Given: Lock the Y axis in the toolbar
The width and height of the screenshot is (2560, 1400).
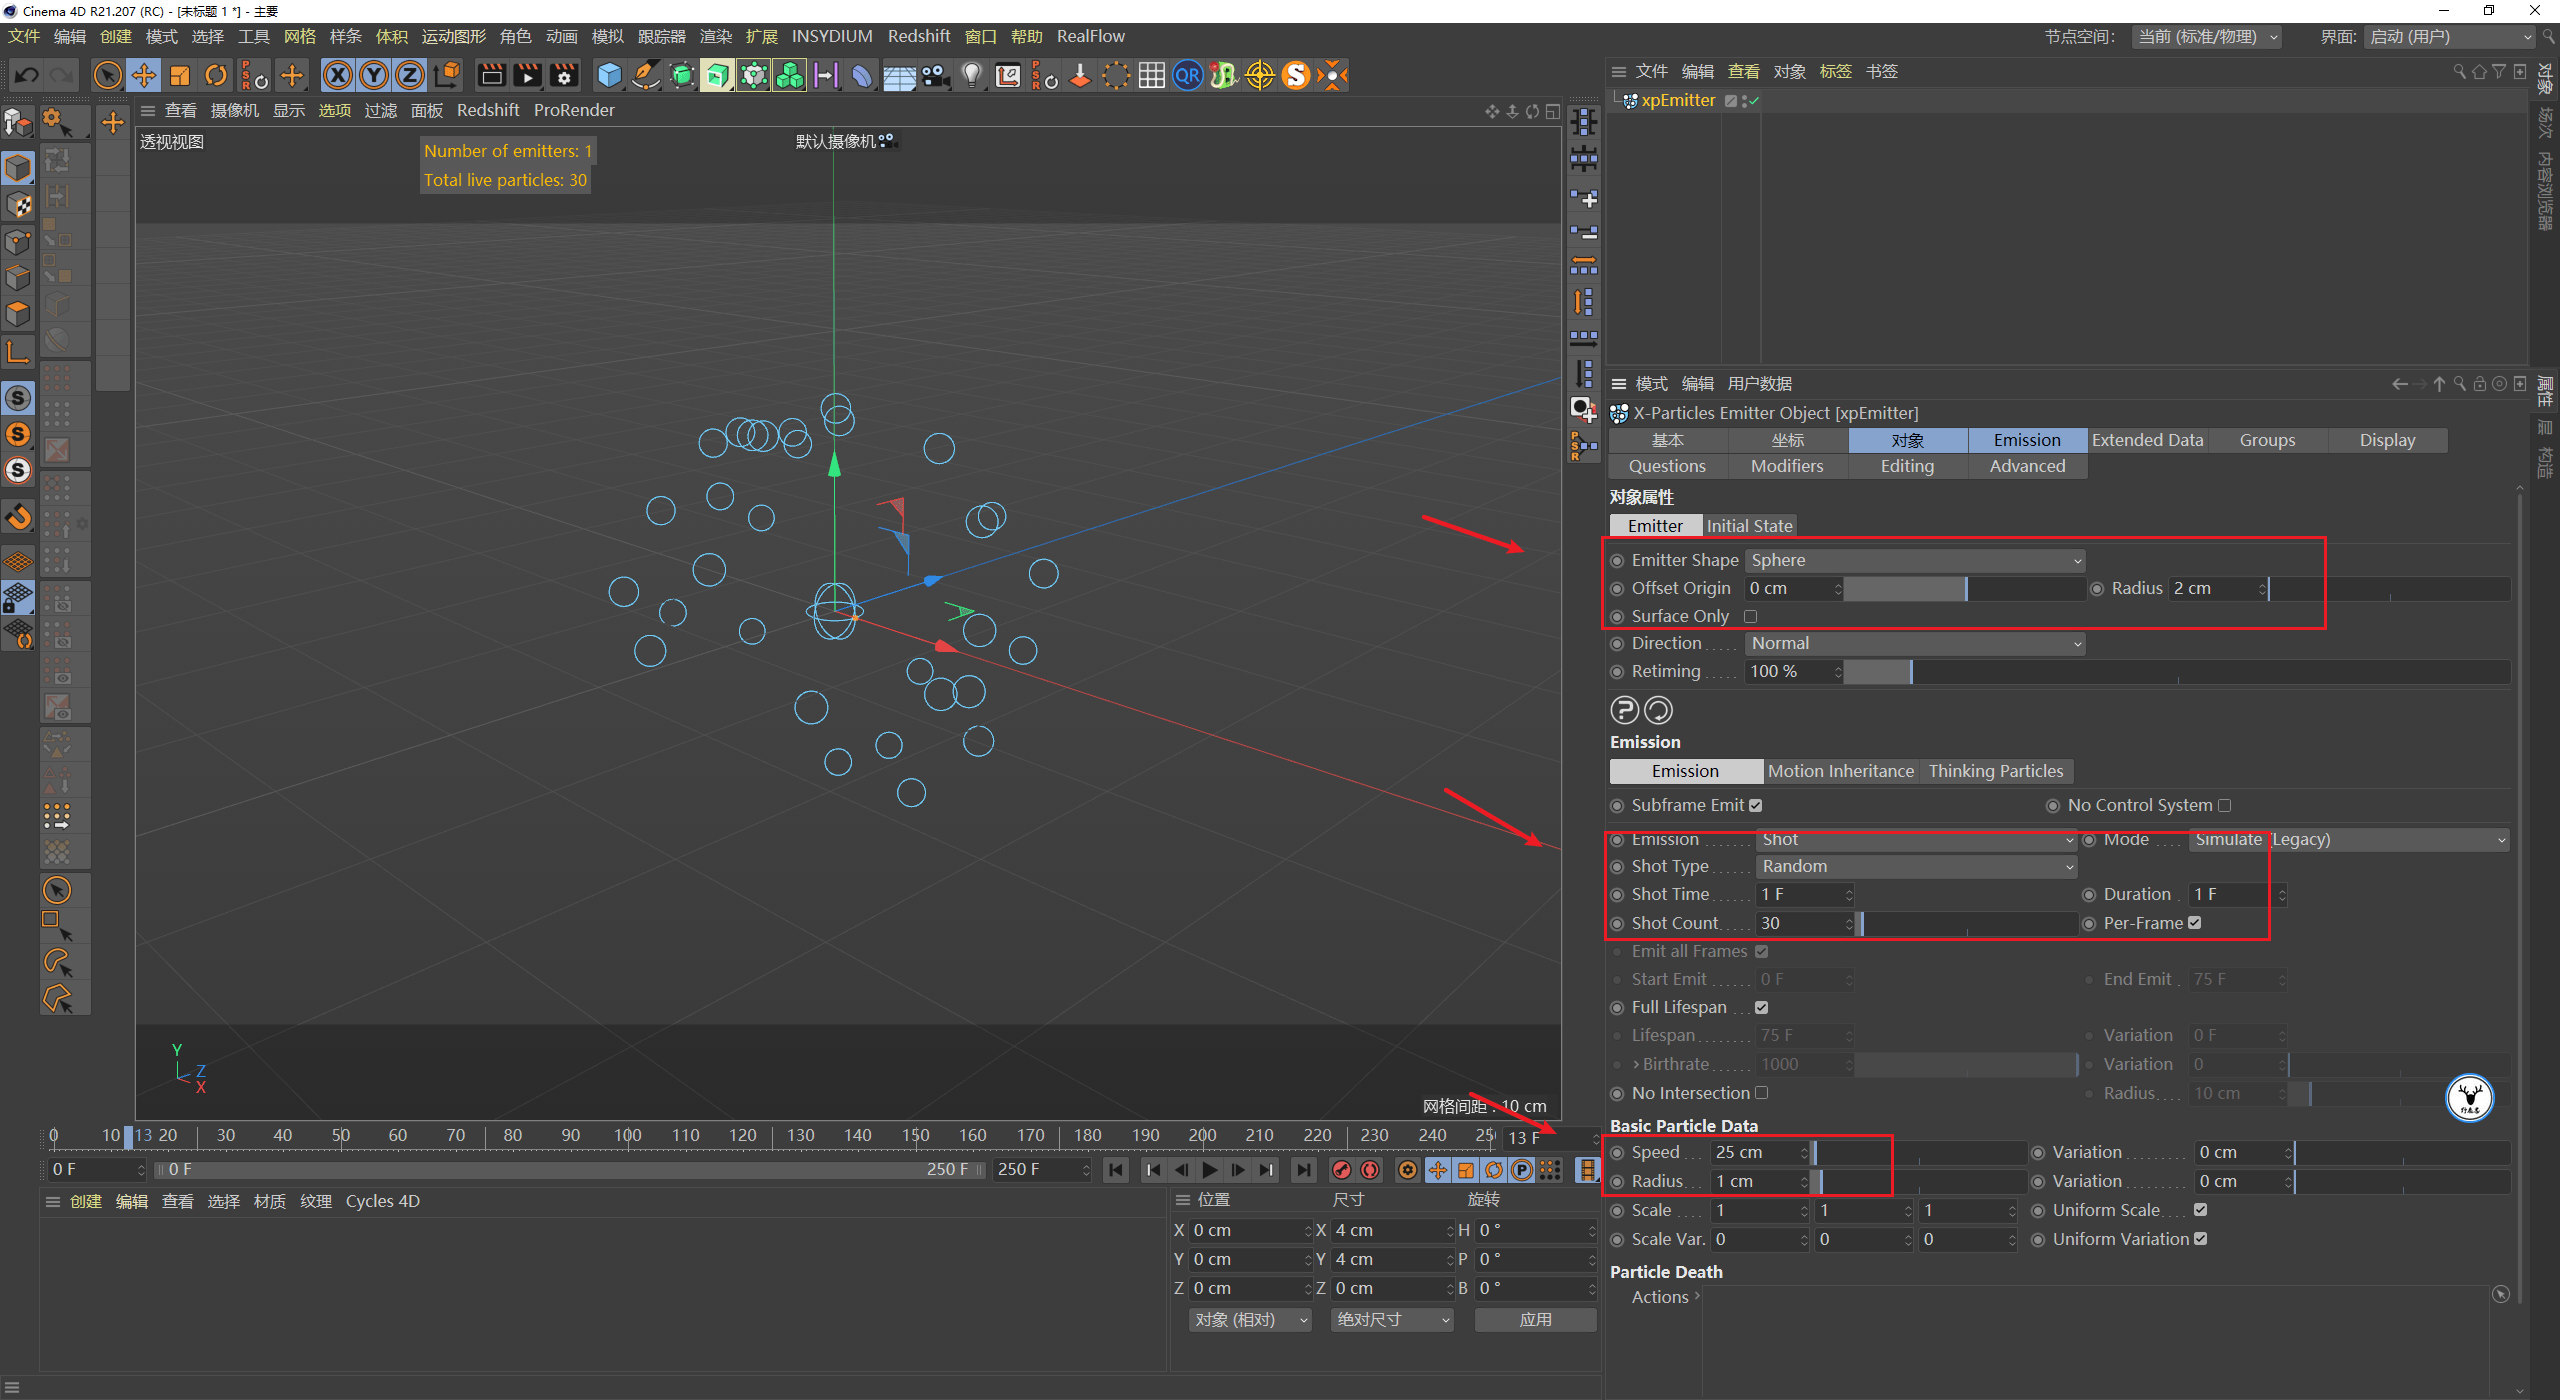Looking at the screenshot, I should click(x=373, y=75).
